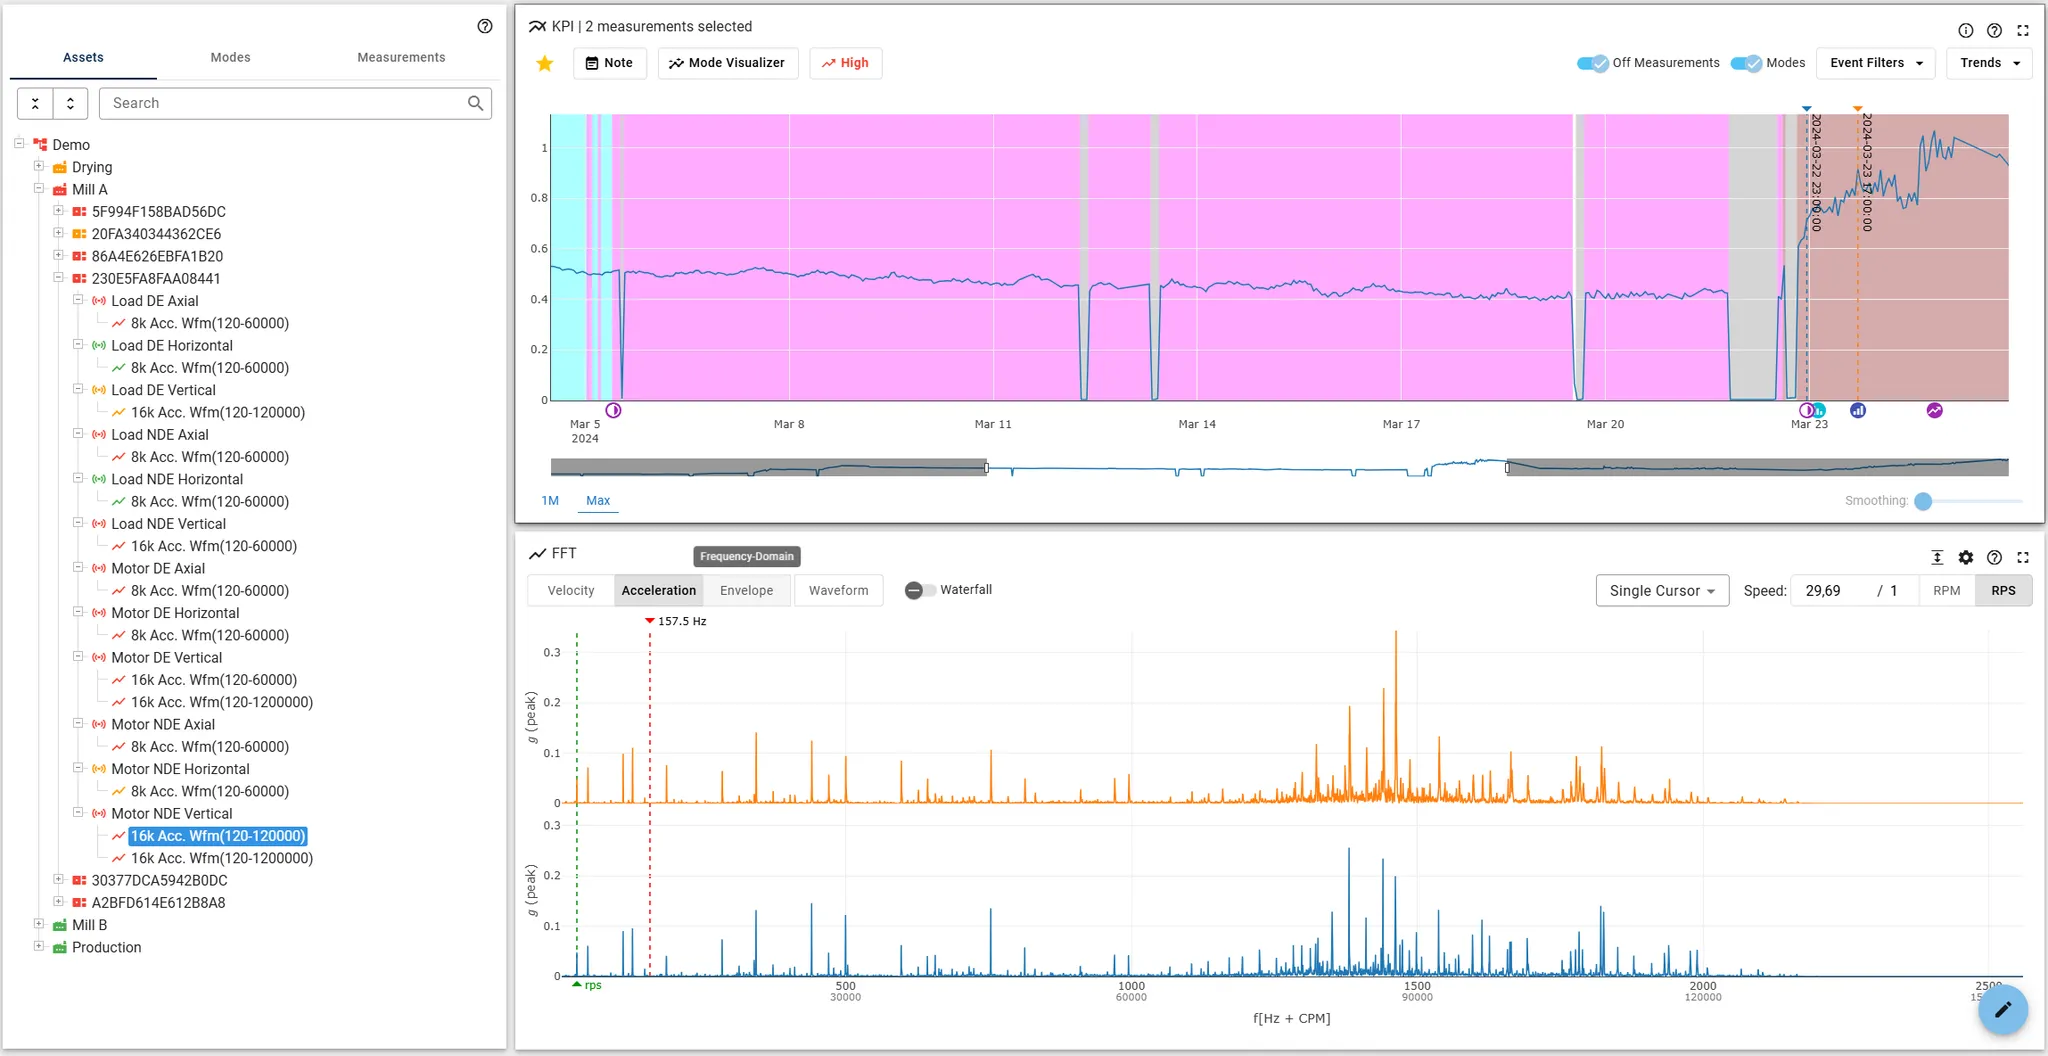
Task: Click the High alarm button
Action: (845, 63)
